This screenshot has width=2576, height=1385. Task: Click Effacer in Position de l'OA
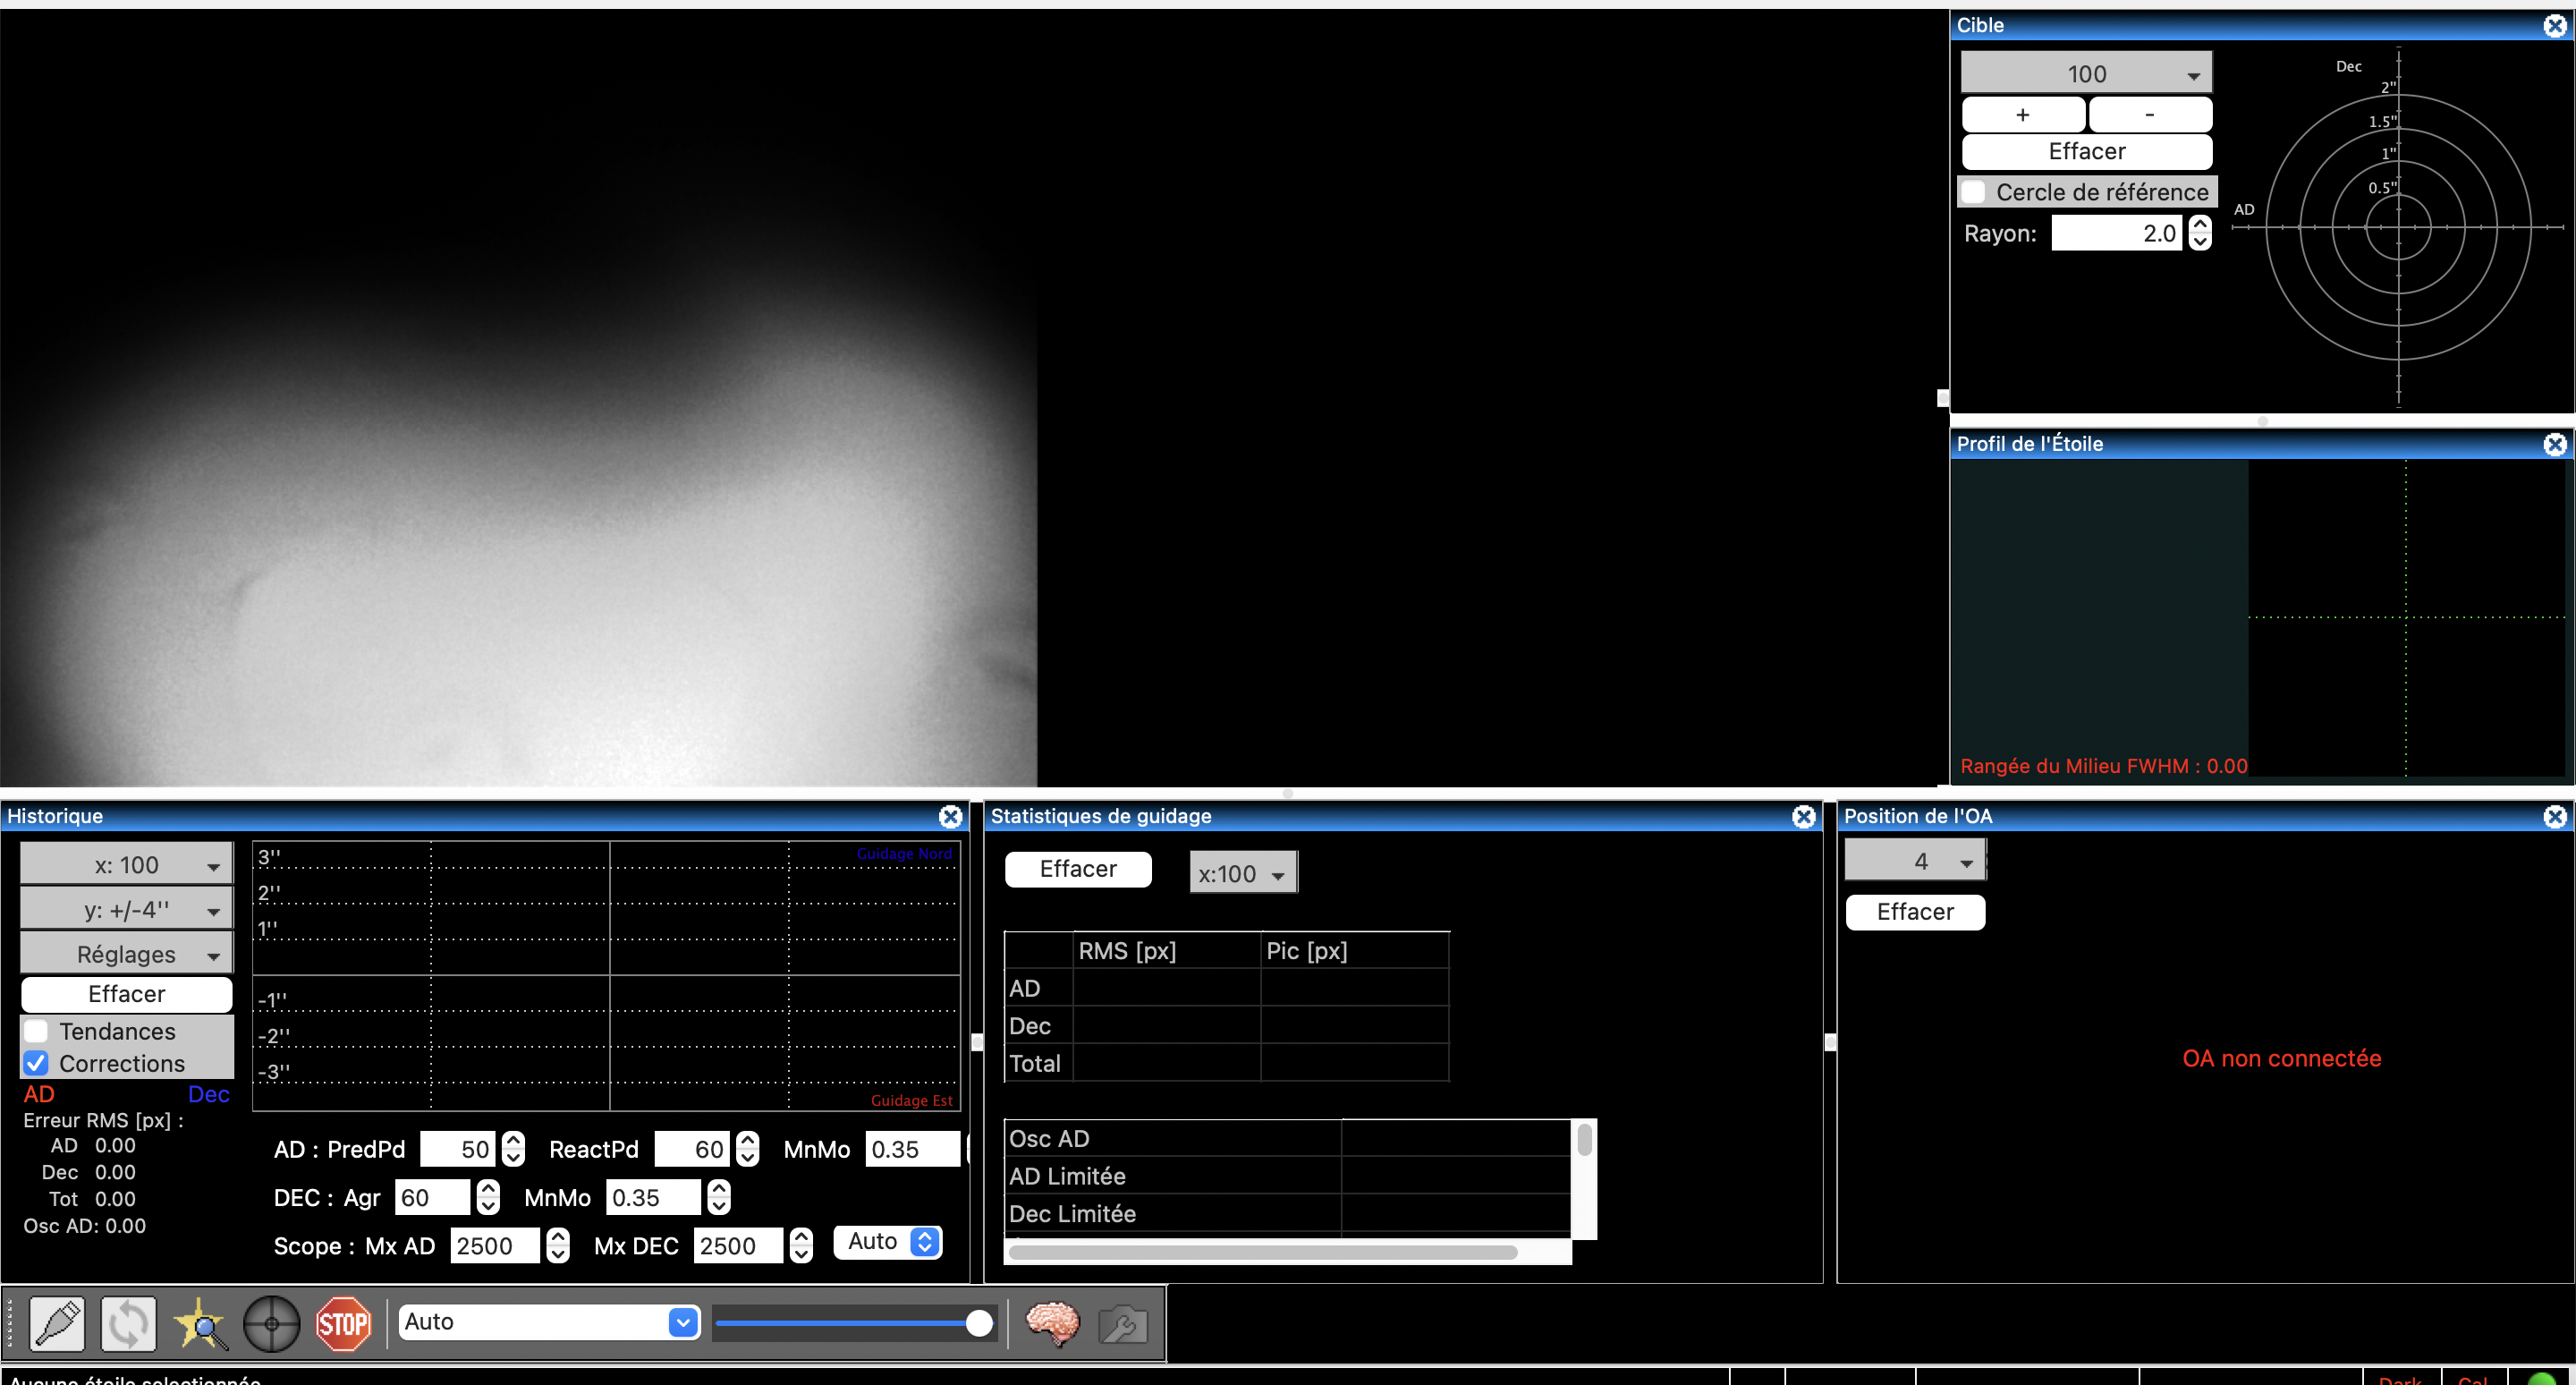[x=1914, y=912]
